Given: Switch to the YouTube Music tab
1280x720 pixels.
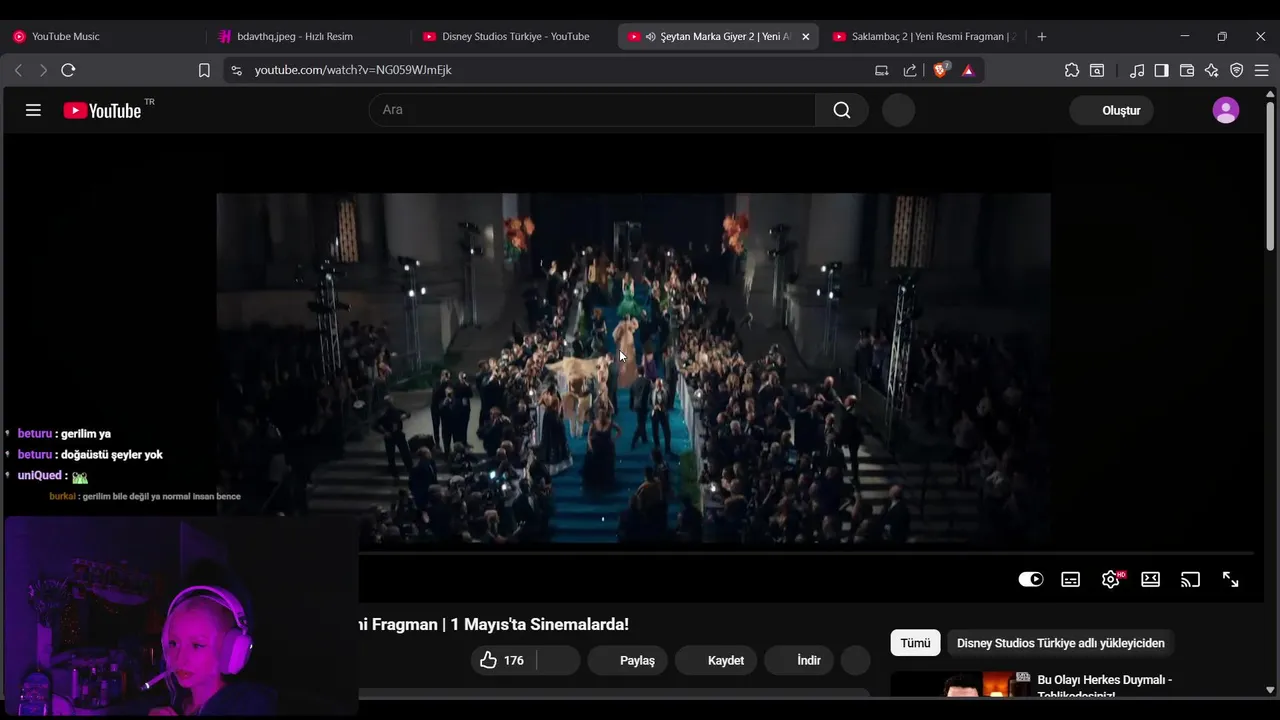Looking at the screenshot, I should click(x=103, y=36).
